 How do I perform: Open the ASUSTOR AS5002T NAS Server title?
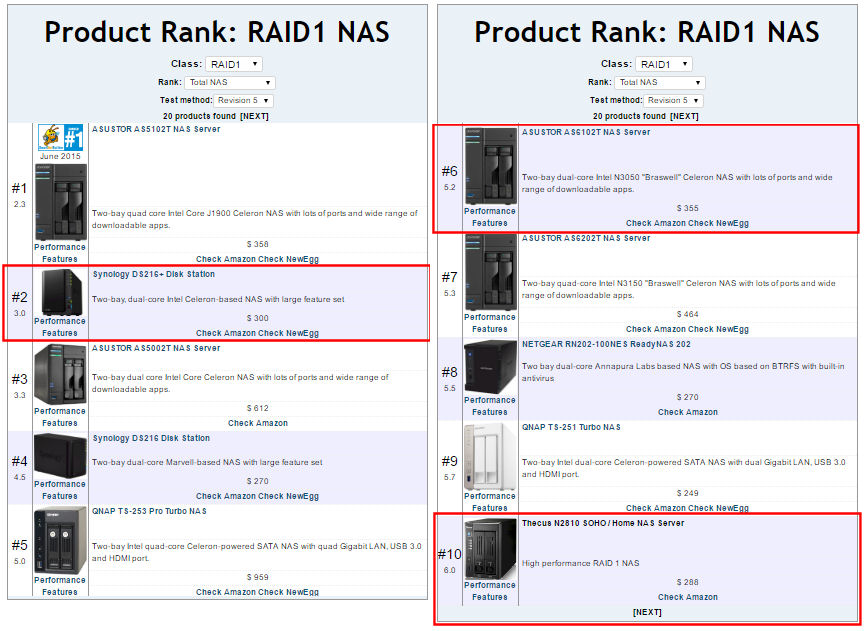[x=156, y=348]
